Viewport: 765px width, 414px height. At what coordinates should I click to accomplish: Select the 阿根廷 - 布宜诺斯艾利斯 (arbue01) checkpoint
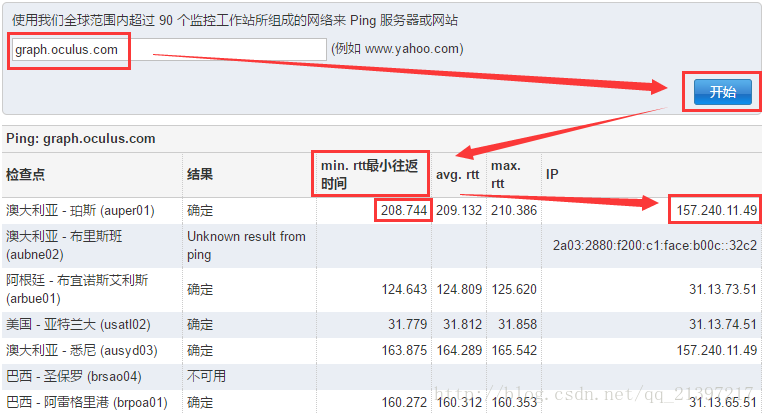click(77, 289)
